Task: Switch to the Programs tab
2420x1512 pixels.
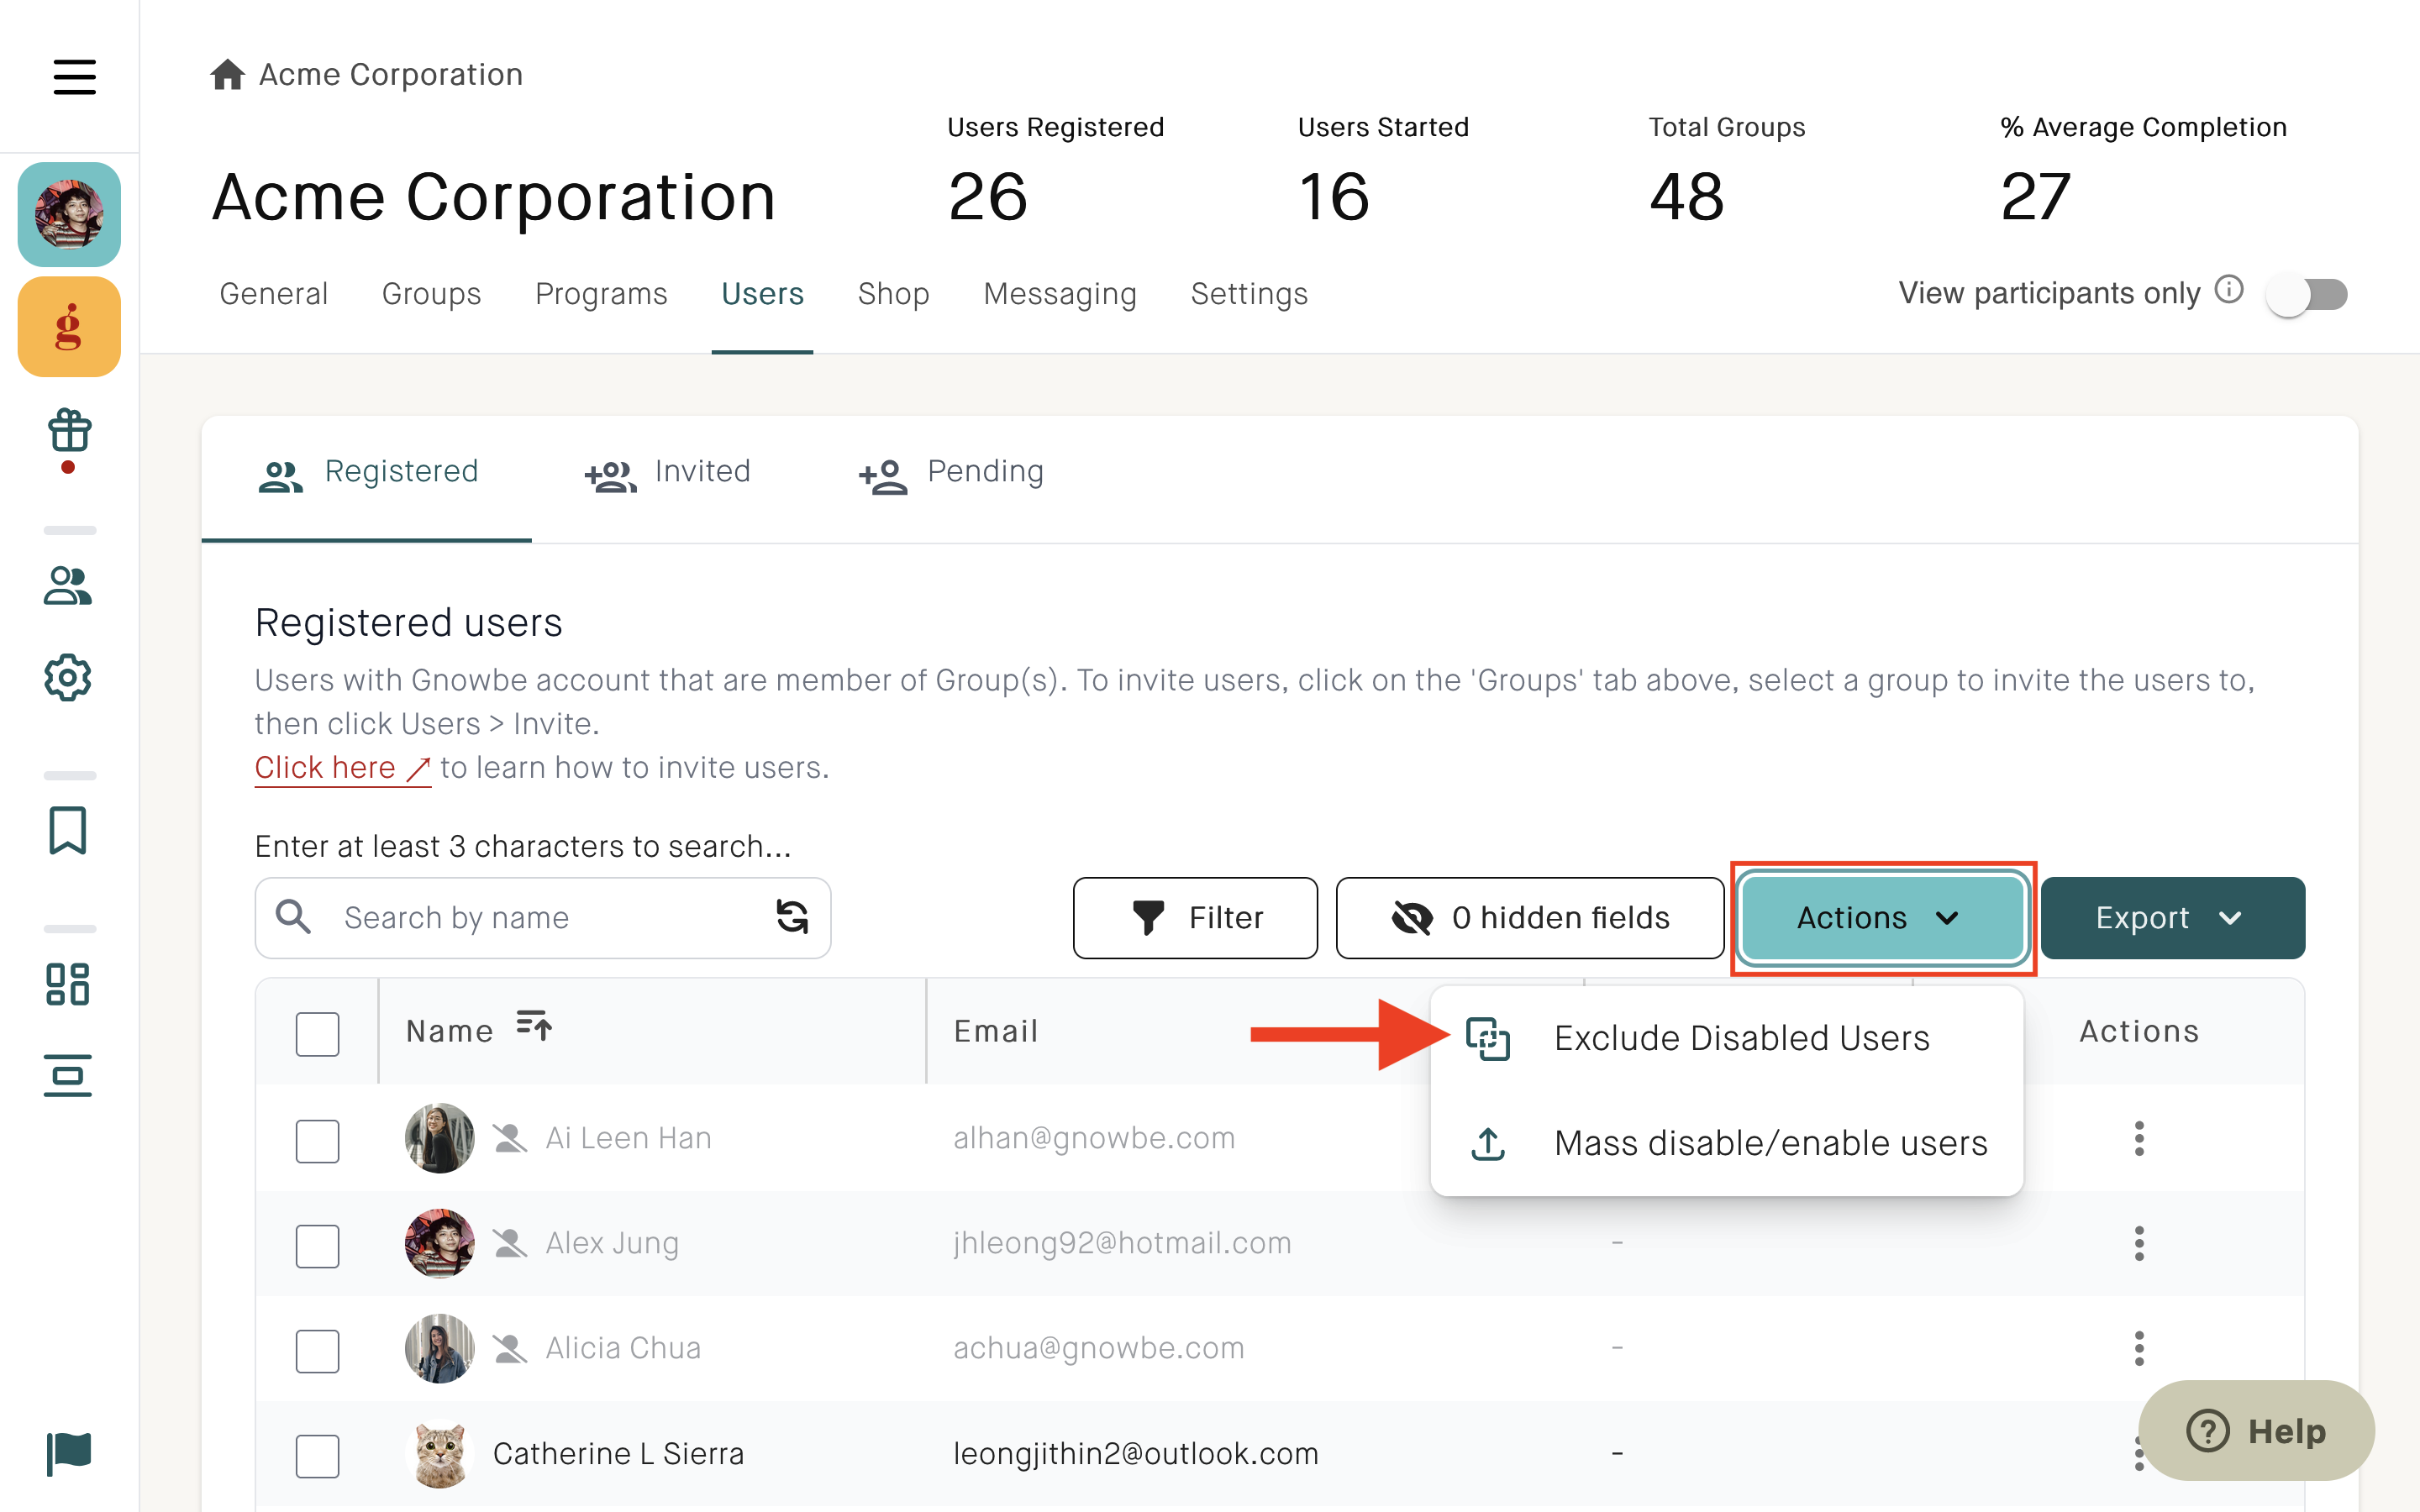Action: 601,294
